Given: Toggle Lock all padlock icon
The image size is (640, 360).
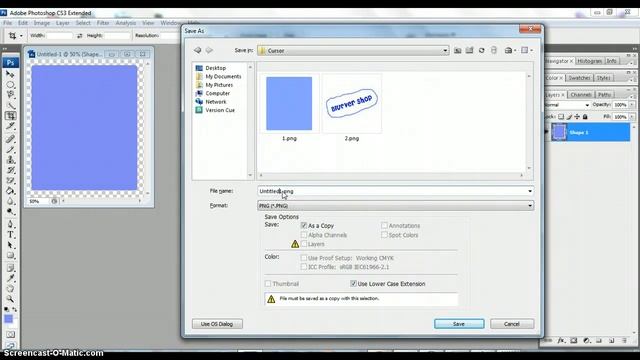Looking at the screenshot, I should tap(585, 117).
